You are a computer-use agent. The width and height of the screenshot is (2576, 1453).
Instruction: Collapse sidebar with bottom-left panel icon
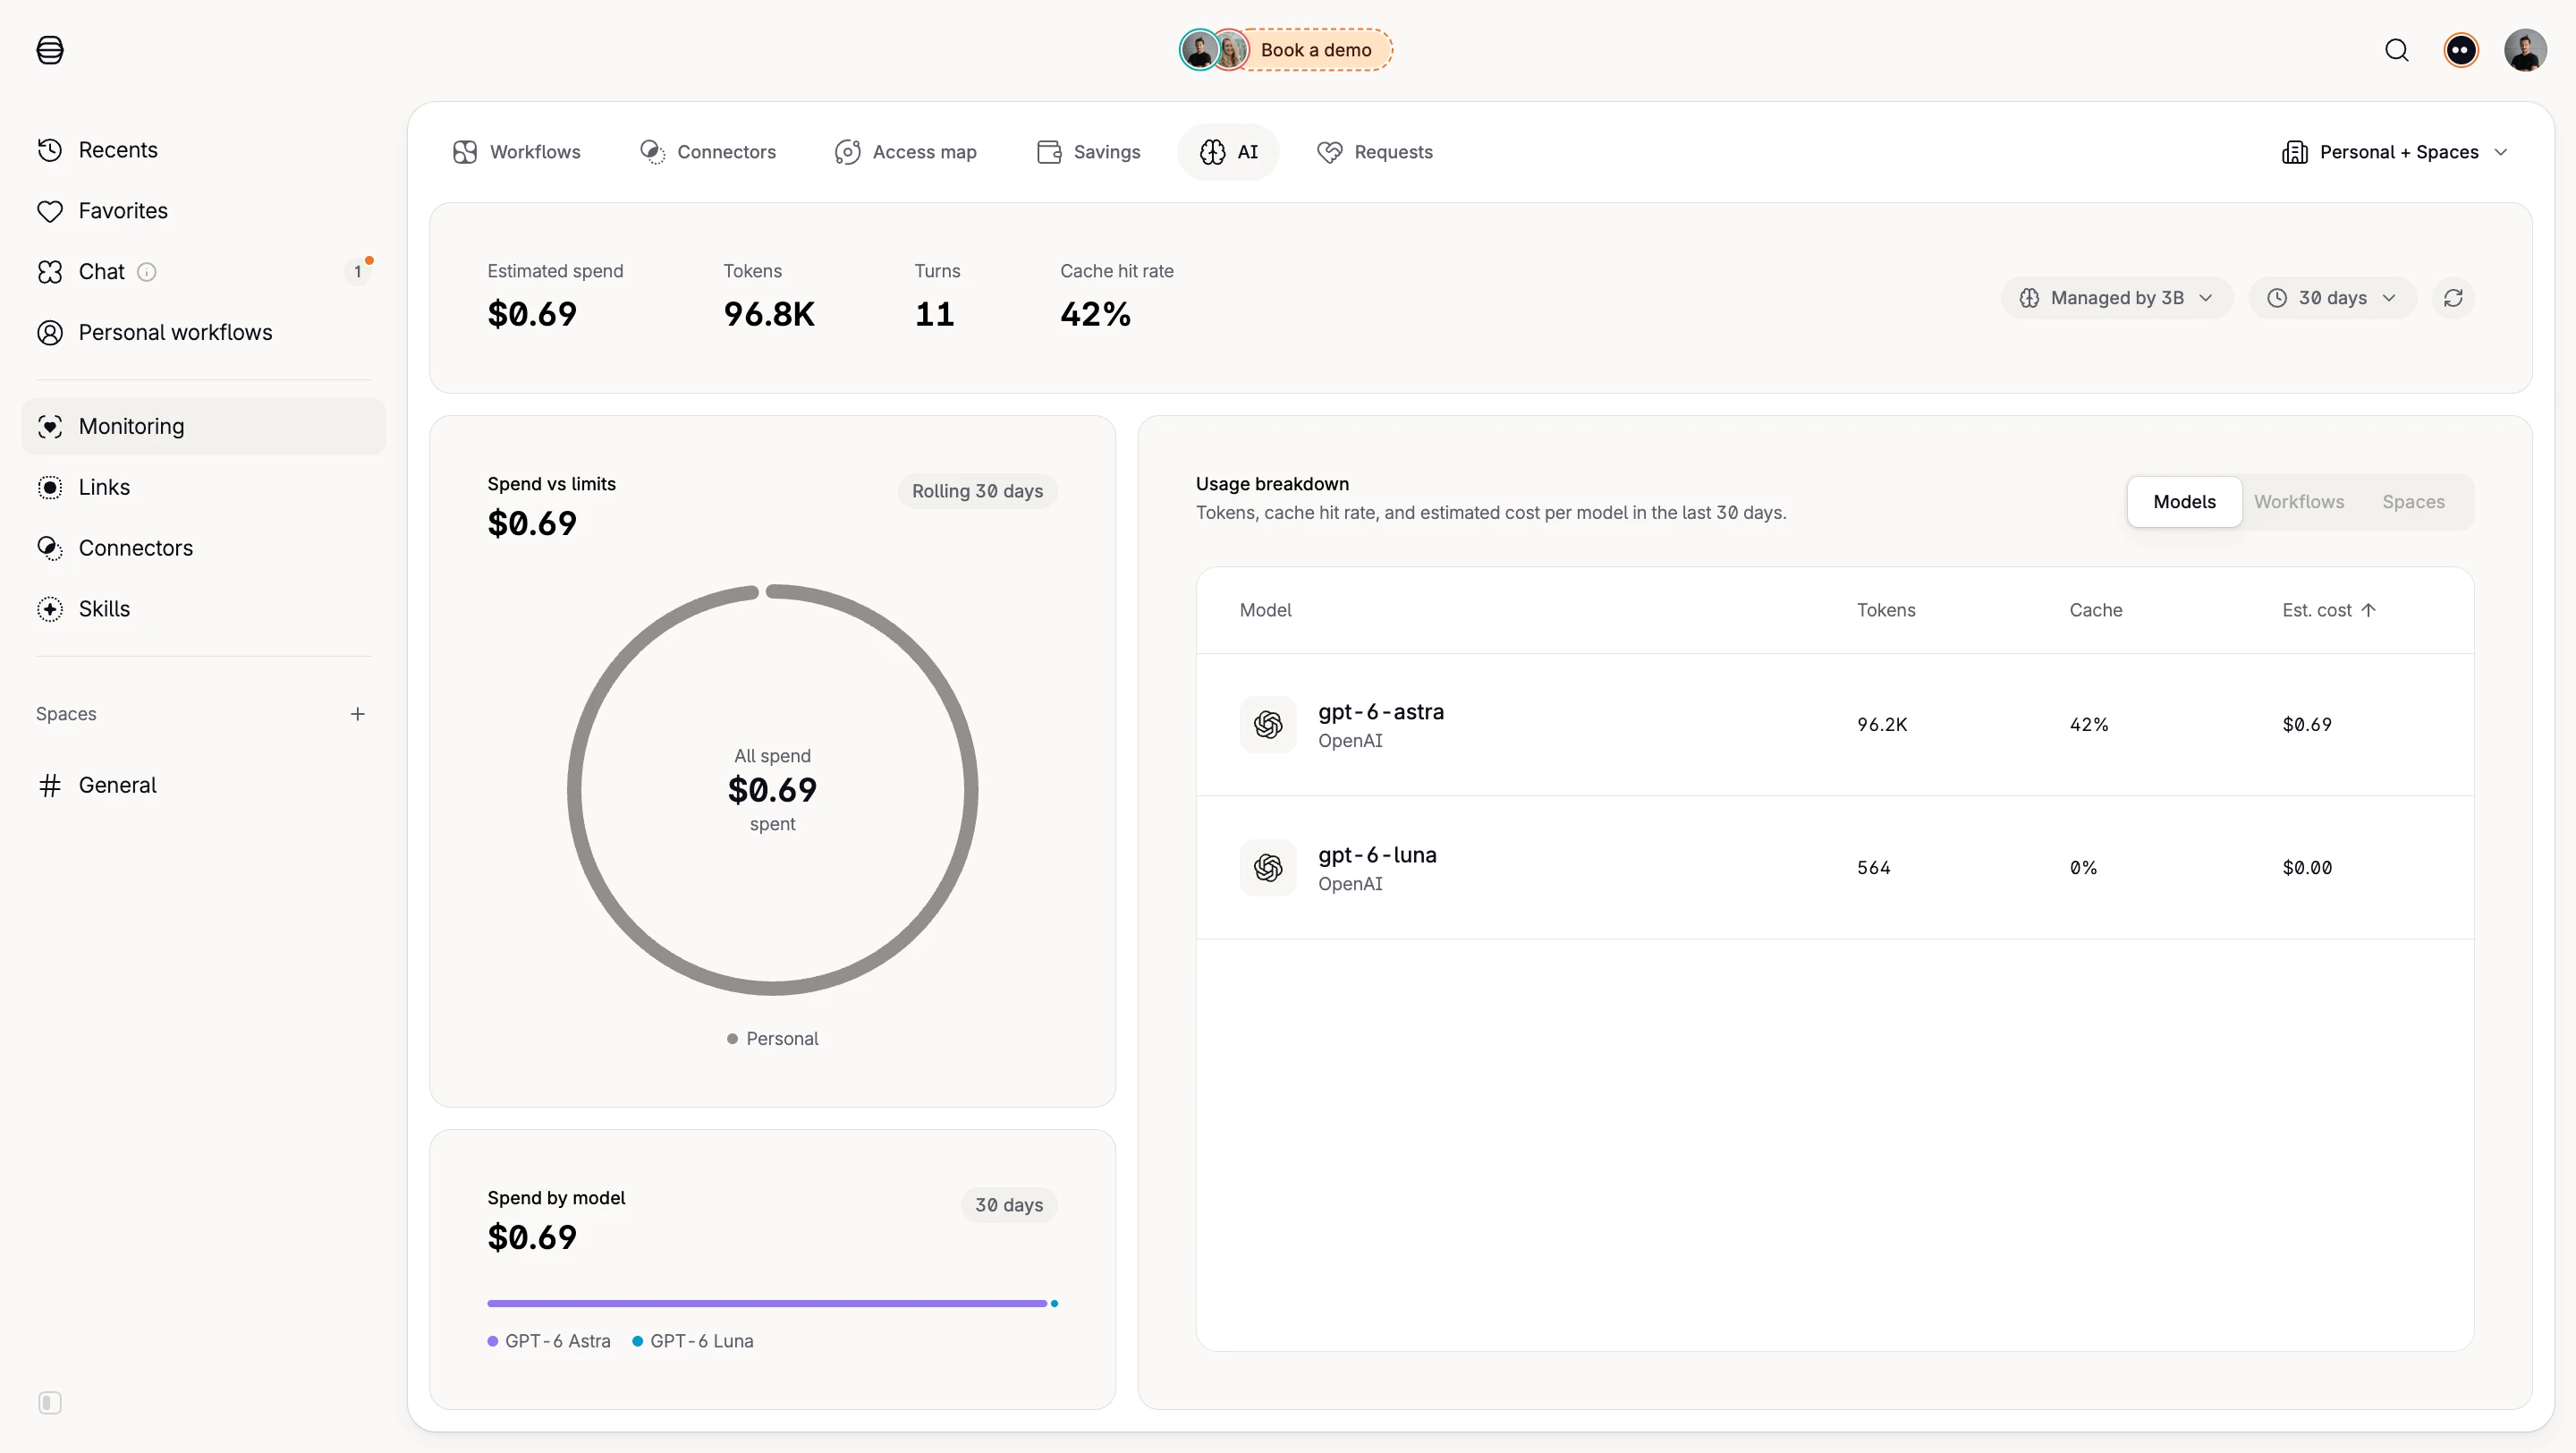point(50,1403)
